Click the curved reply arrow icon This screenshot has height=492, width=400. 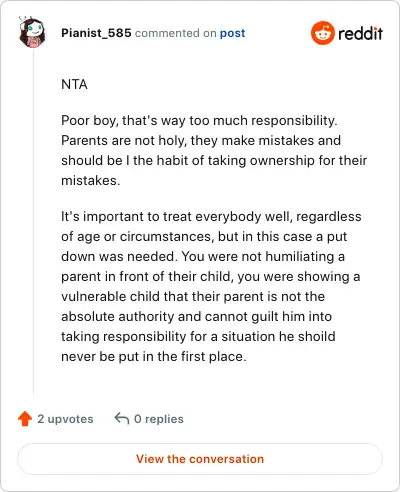coord(122,419)
